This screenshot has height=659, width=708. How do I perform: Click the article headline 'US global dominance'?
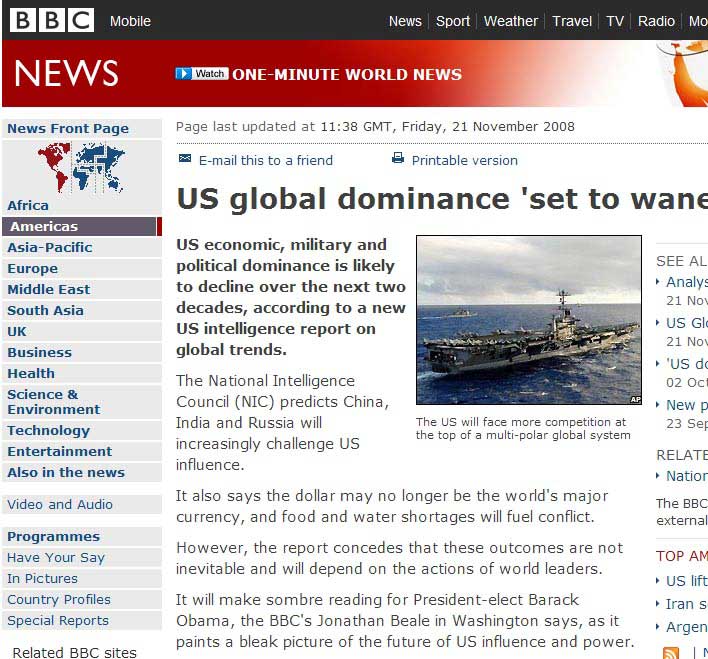pyautogui.click(x=442, y=199)
